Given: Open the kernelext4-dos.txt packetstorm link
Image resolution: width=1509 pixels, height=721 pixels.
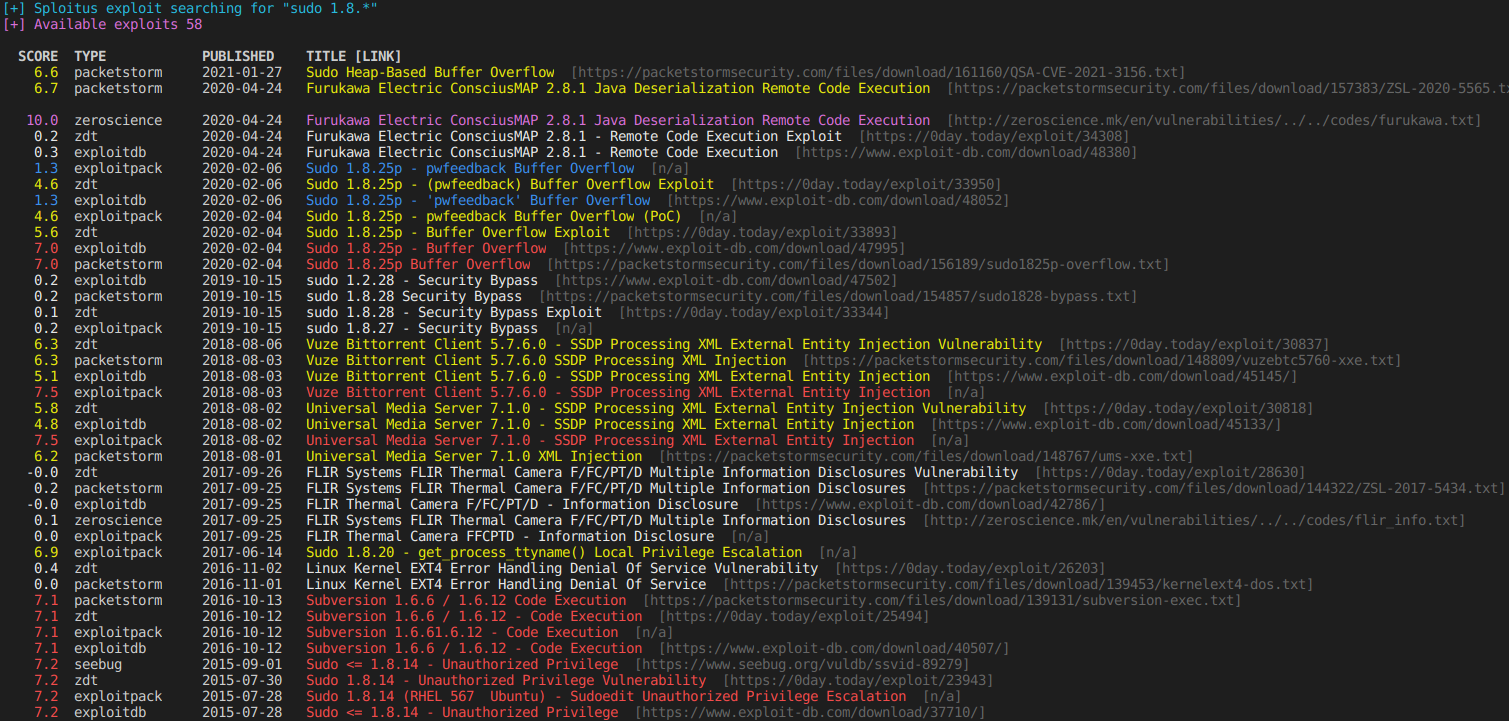Looking at the screenshot, I should pyautogui.click(x=1018, y=584).
